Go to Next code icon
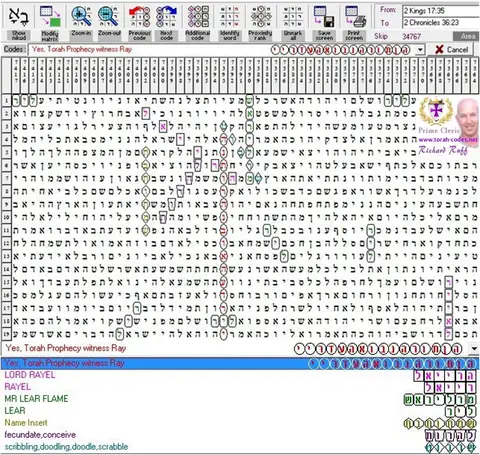This screenshot has height=455, width=480. 167,17
